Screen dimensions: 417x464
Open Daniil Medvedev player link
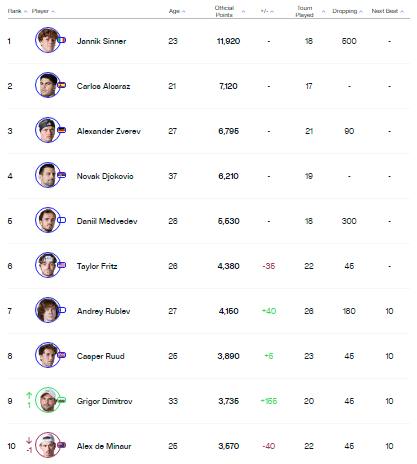[x=107, y=221]
